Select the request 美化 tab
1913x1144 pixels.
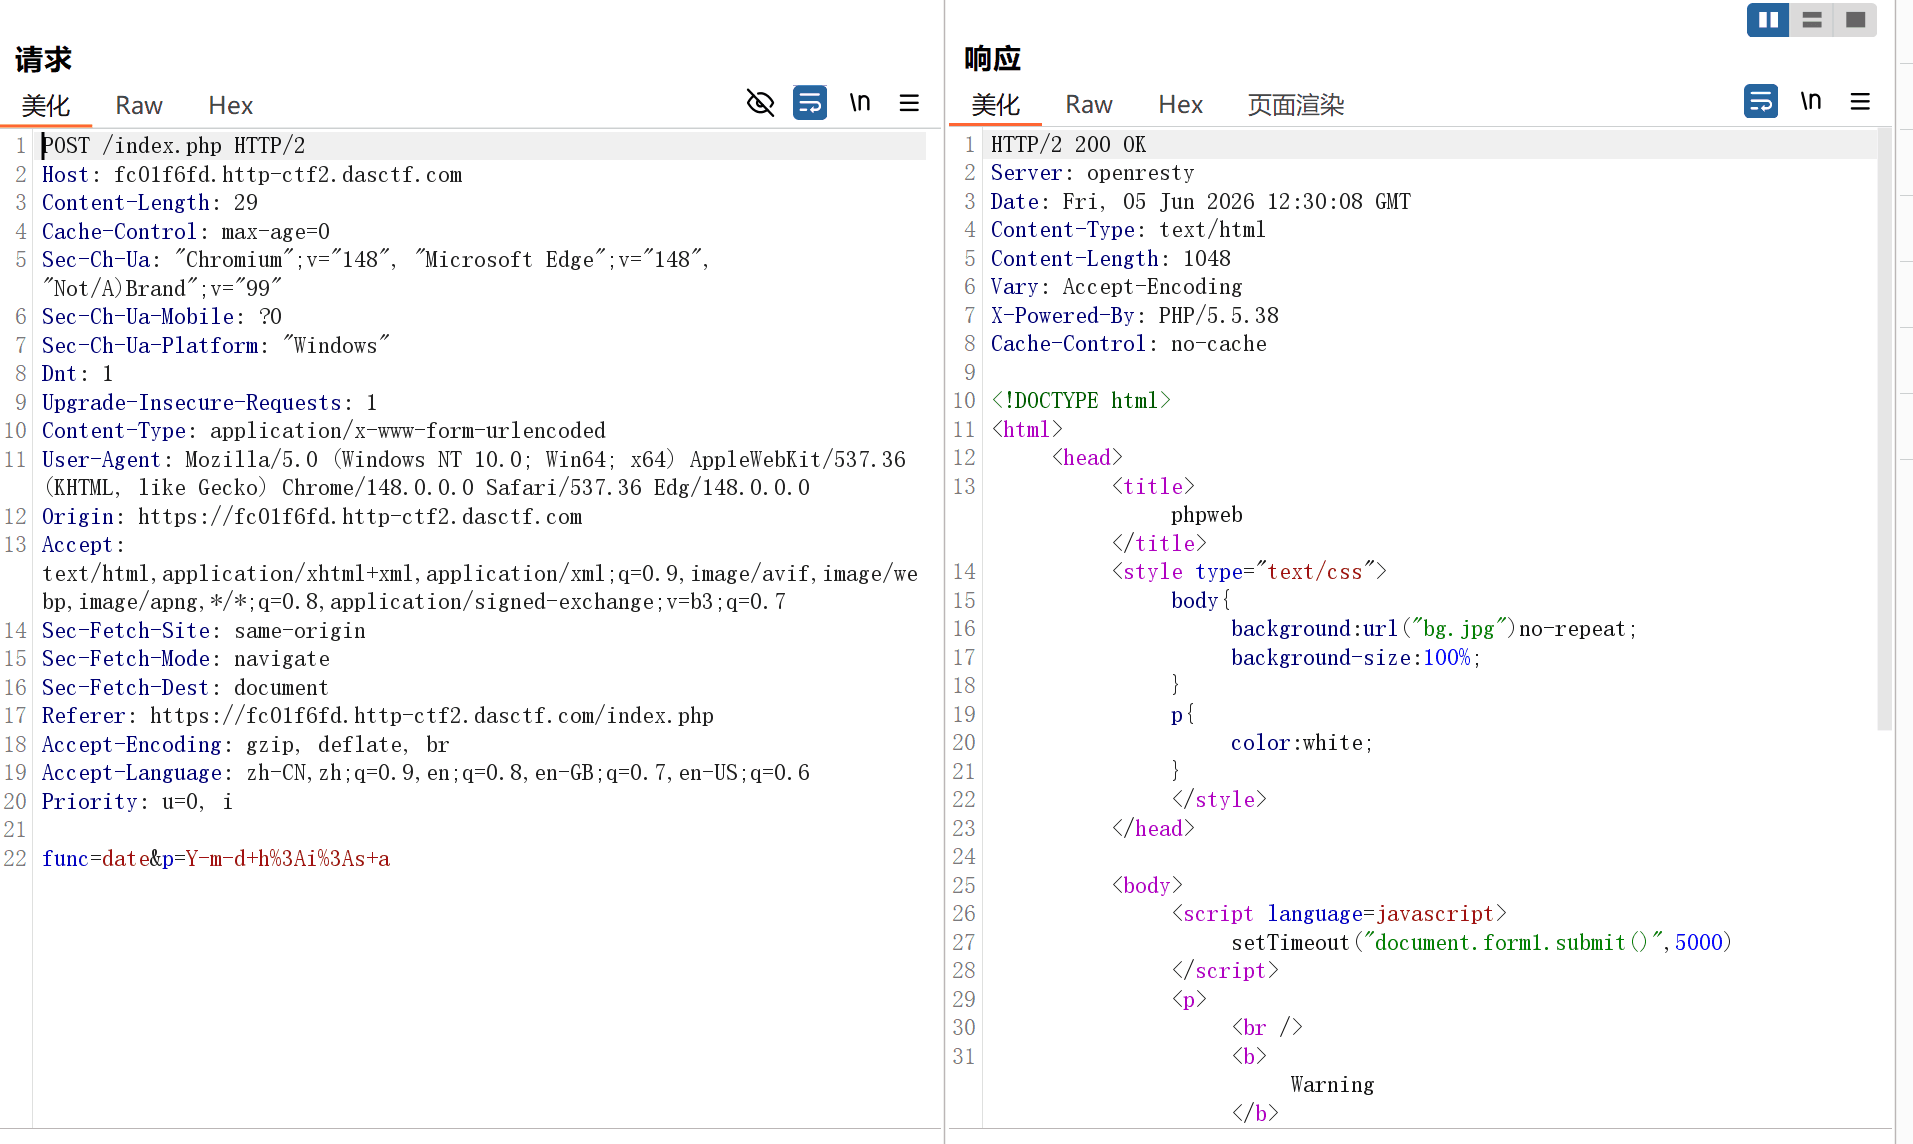tap(46, 106)
